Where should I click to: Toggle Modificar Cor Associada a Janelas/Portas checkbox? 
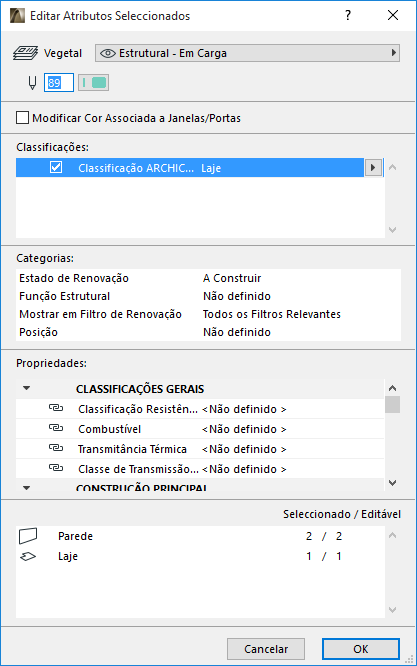23,118
